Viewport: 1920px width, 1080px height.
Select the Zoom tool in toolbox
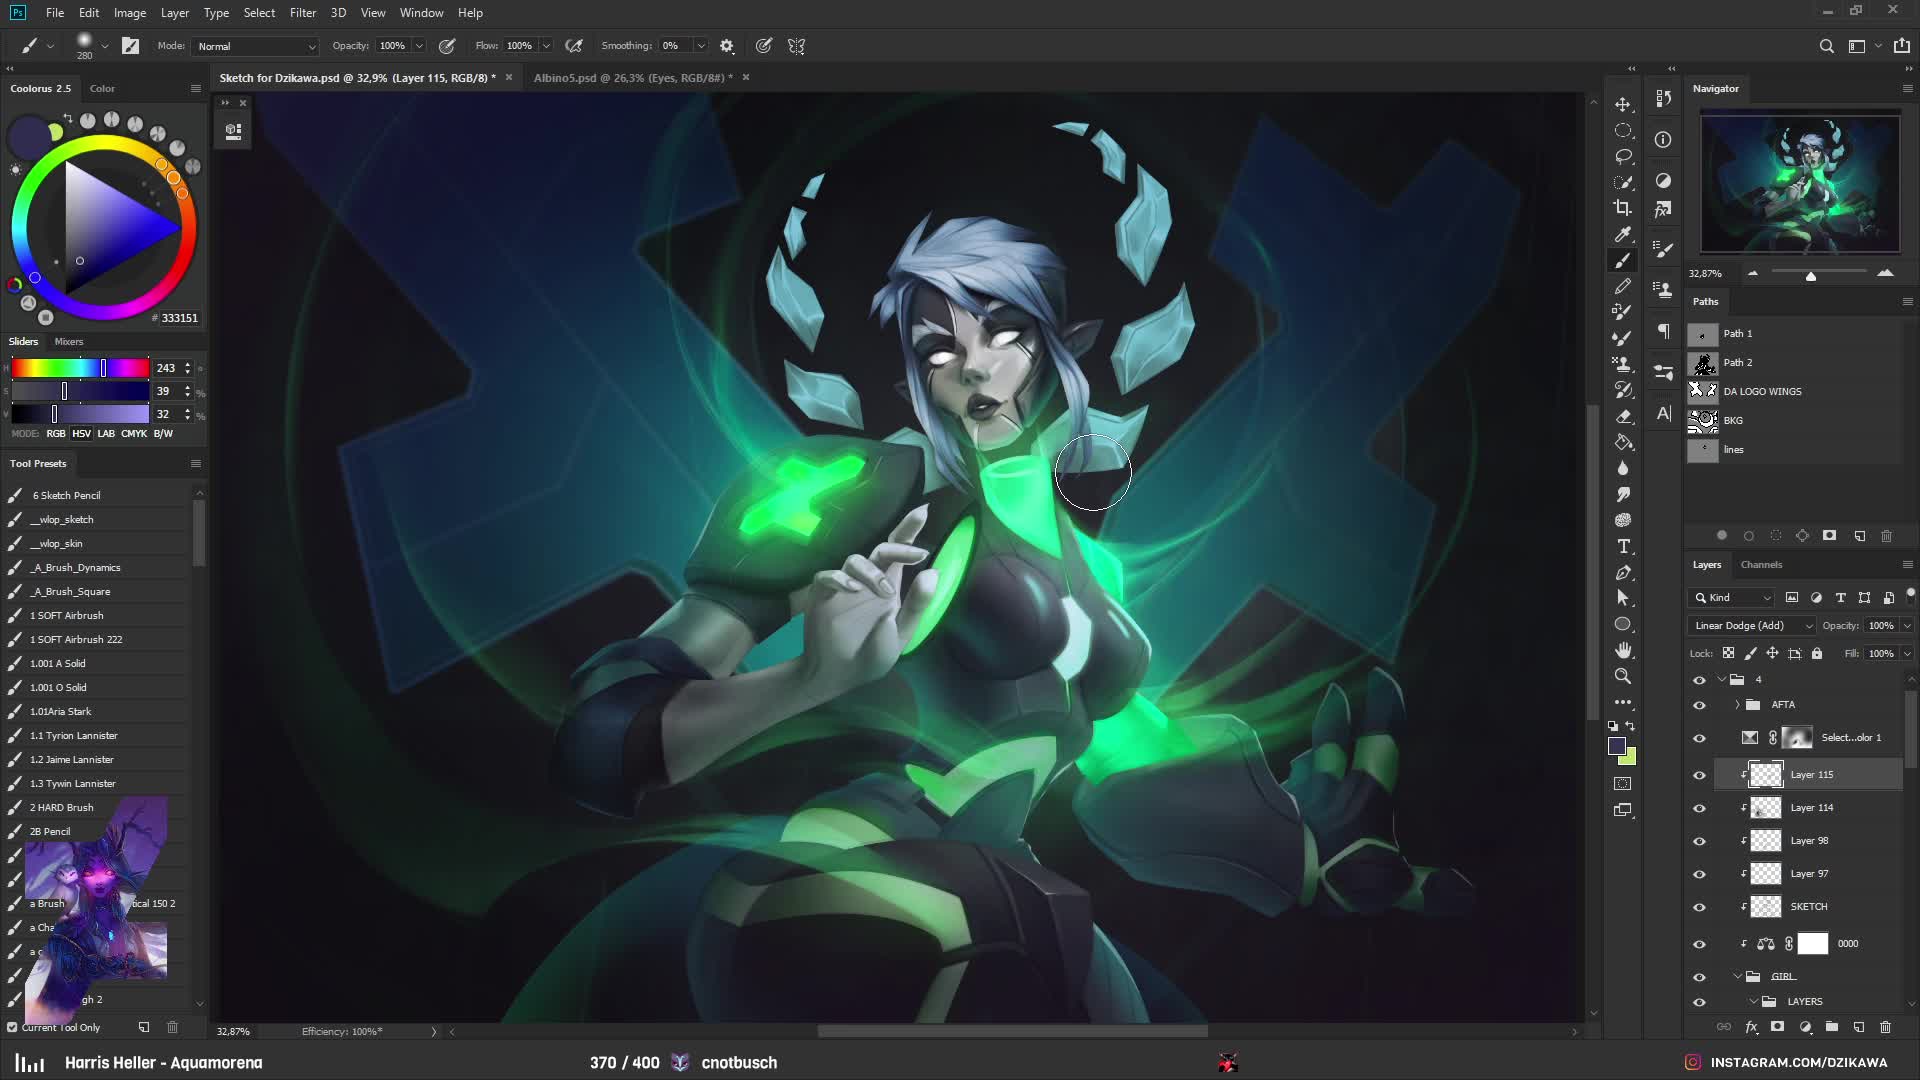1623,676
